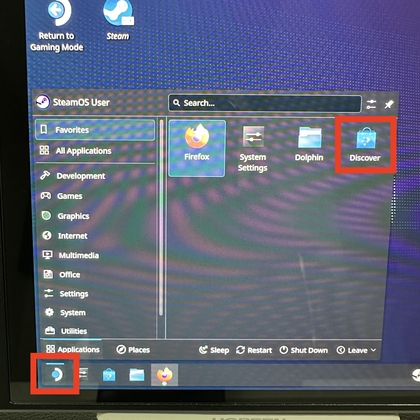Viewport: 420px width, 420px height.
Task: Open the Steam desktop shortcut
Action: (x=118, y=21)
